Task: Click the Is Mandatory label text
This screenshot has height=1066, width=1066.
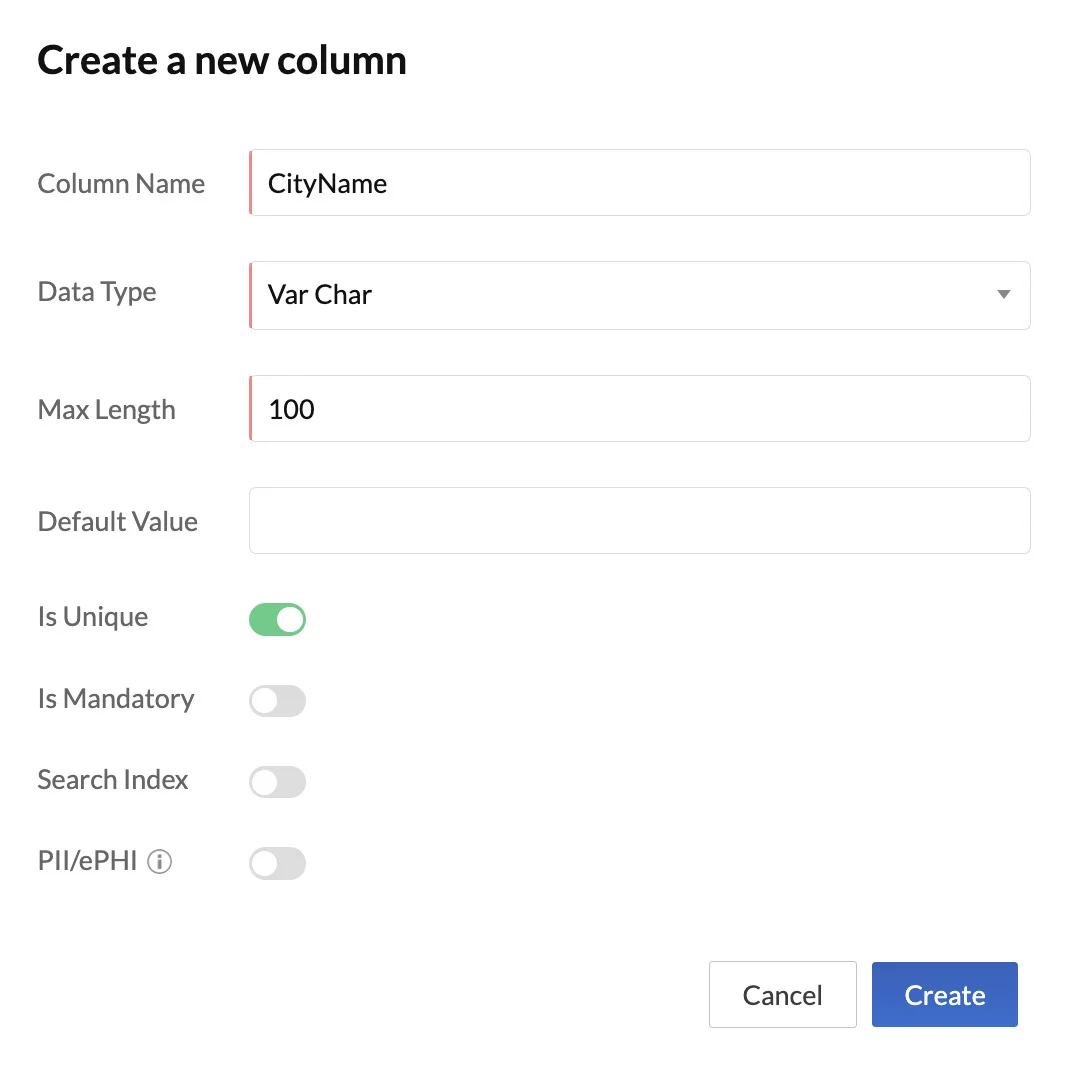Action: pos(116,699)
